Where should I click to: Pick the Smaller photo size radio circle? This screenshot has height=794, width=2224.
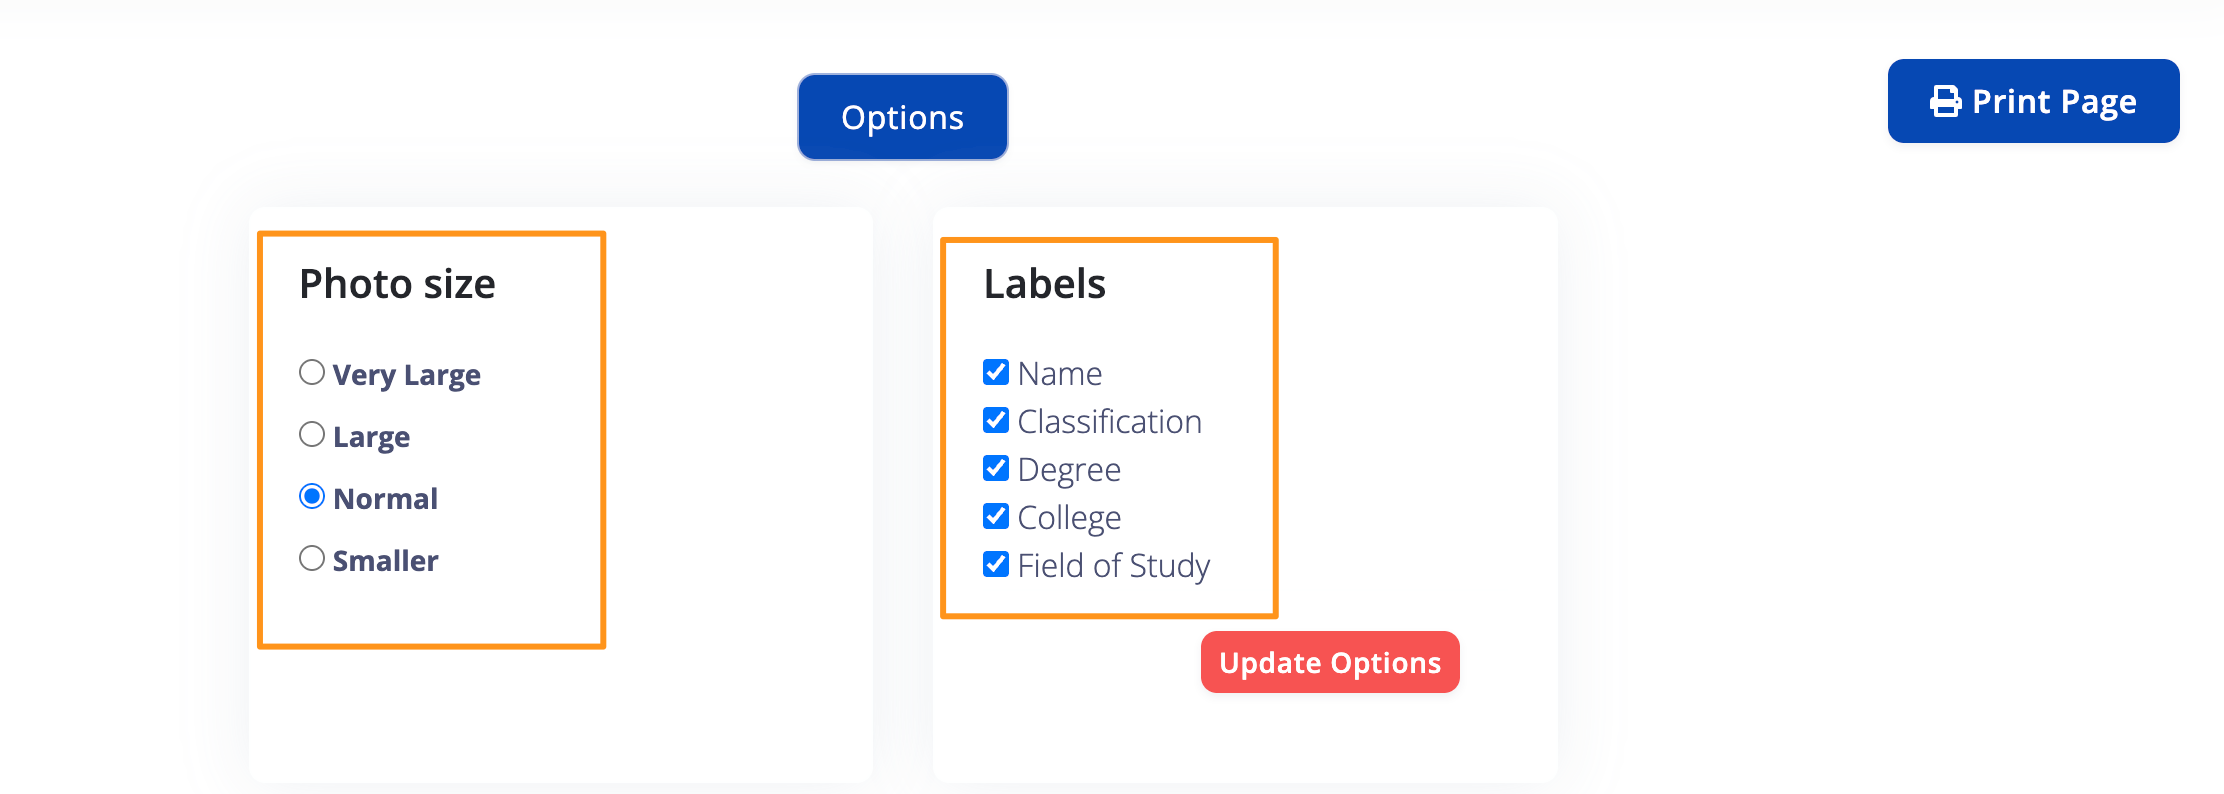312,559
